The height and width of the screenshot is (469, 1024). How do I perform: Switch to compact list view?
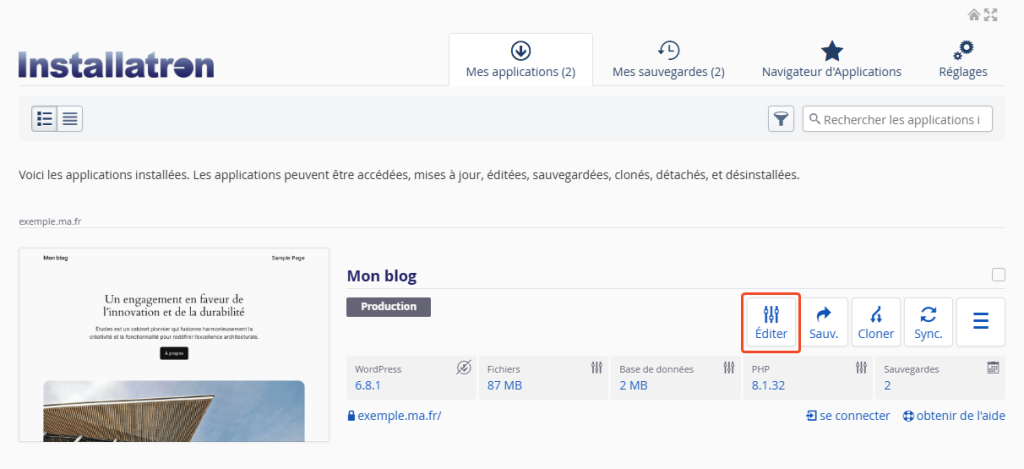click(x=70, y=119)
